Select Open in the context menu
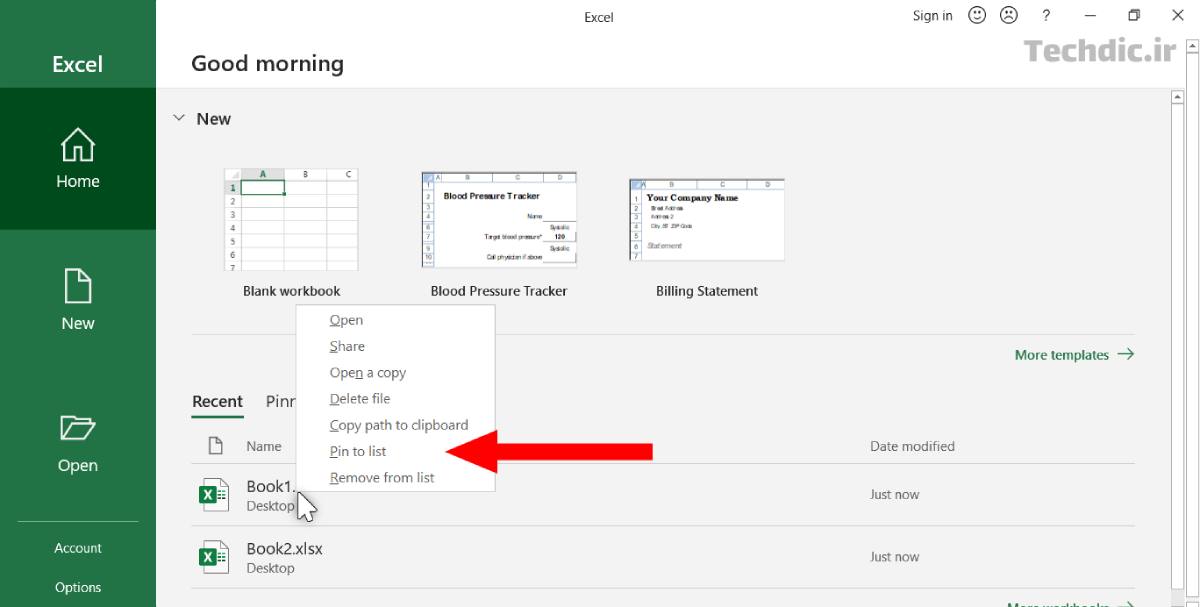 point(396,320)
